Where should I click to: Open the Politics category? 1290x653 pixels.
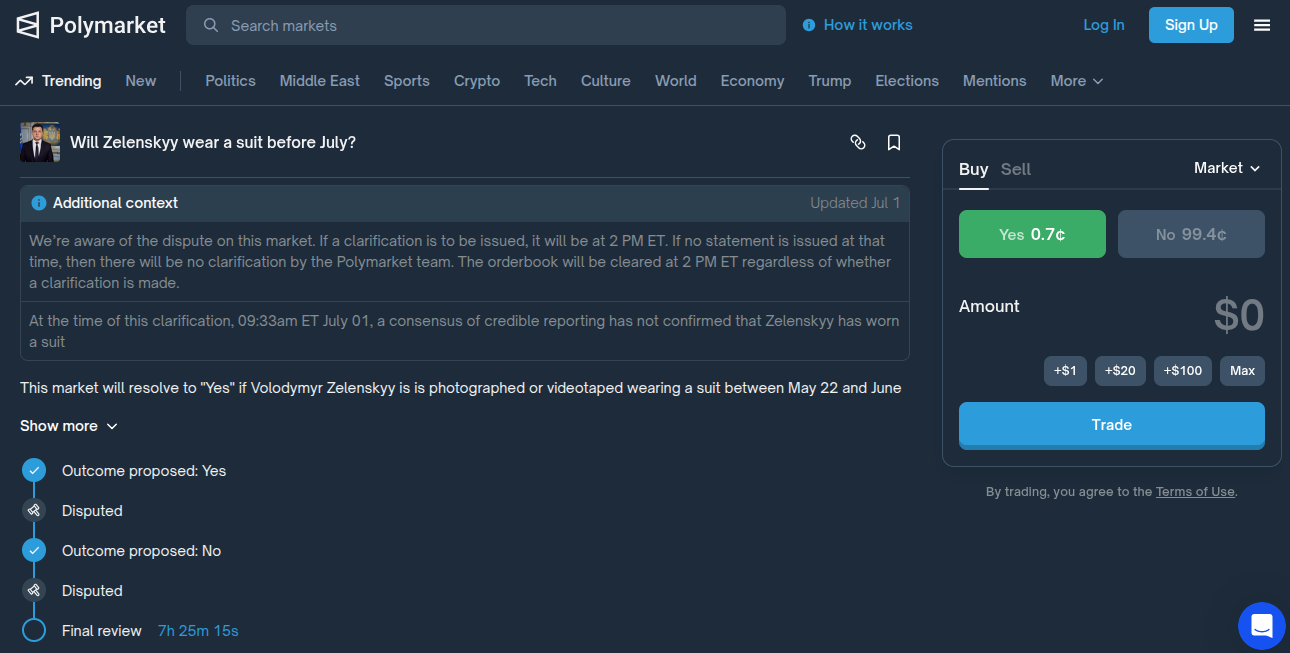tap(230, 81)
